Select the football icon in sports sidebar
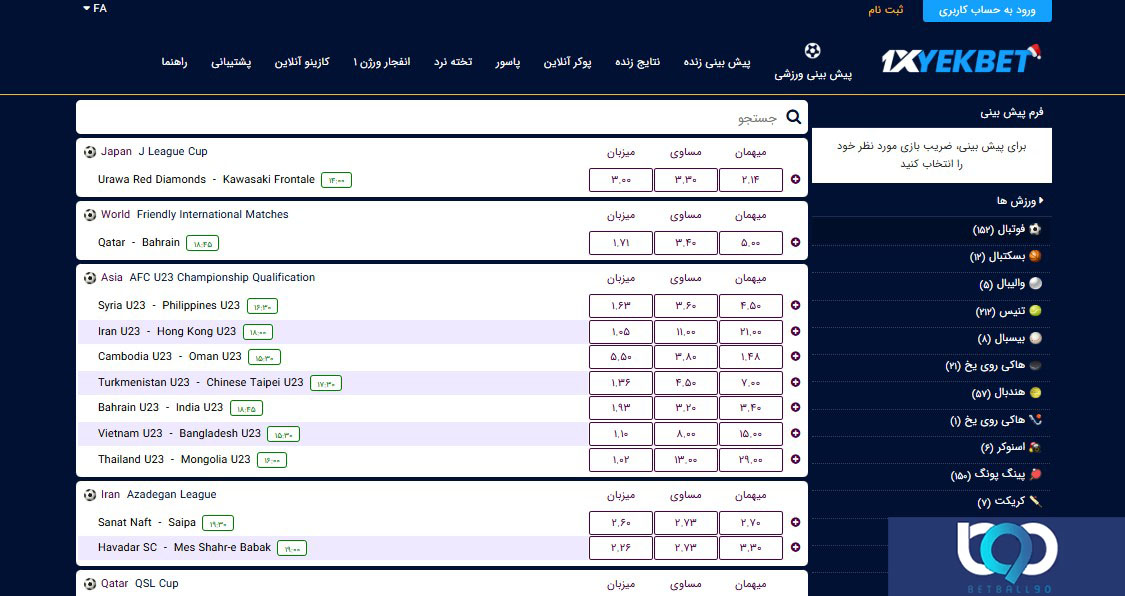The width and height of the screenshot is (1125, 596). pyautogui.click(x=1035, y=229)
